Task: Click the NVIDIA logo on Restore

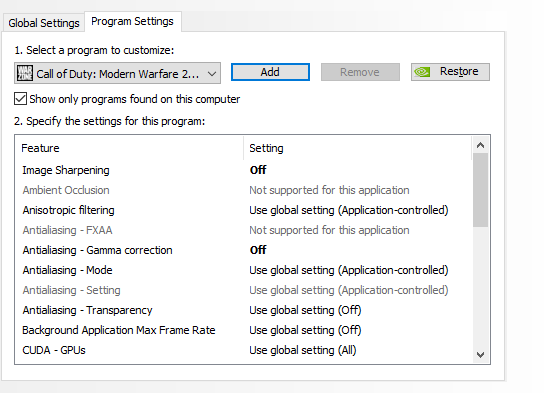Action: 422,72
